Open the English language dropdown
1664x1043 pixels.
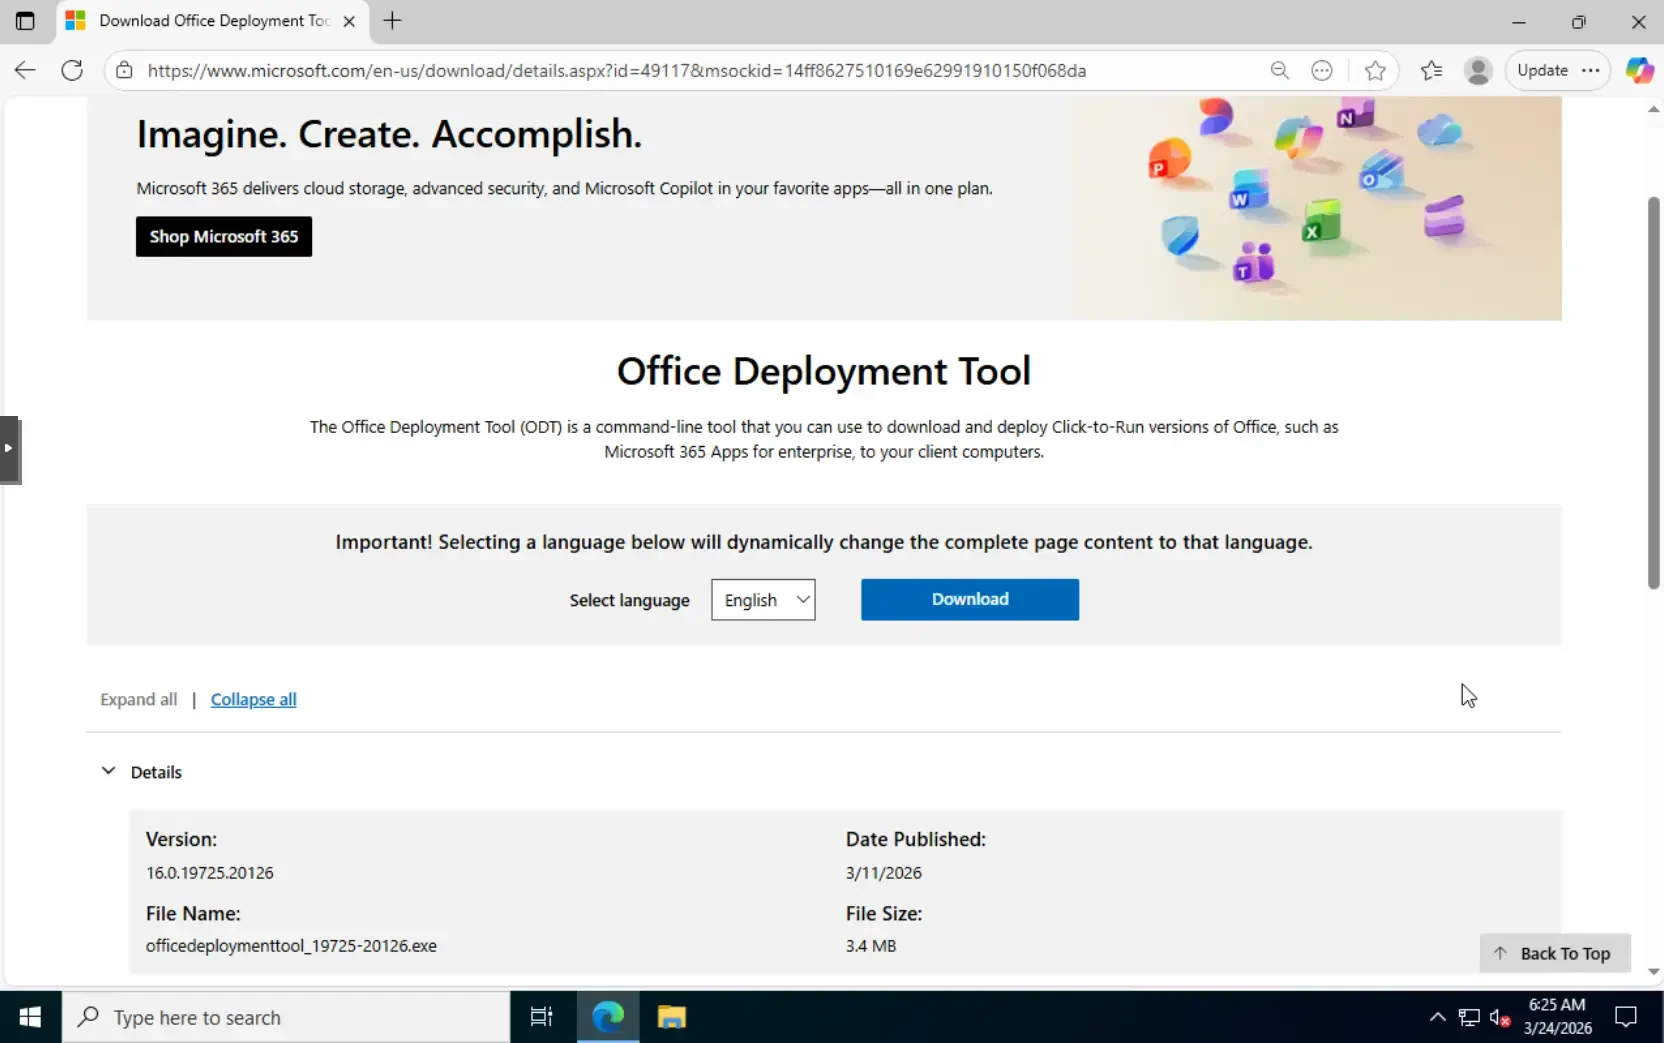[763, 600]
